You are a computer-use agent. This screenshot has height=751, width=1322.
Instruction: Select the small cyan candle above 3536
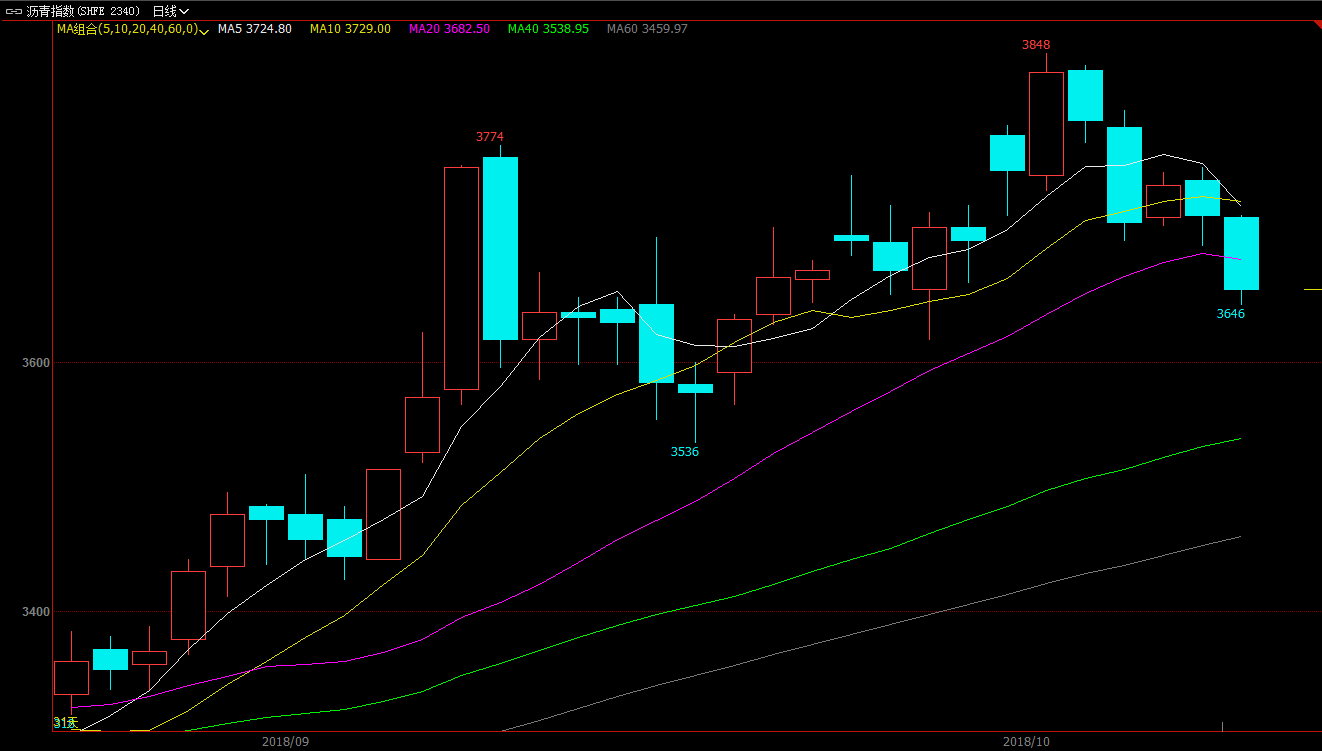[x=695, y=388]
